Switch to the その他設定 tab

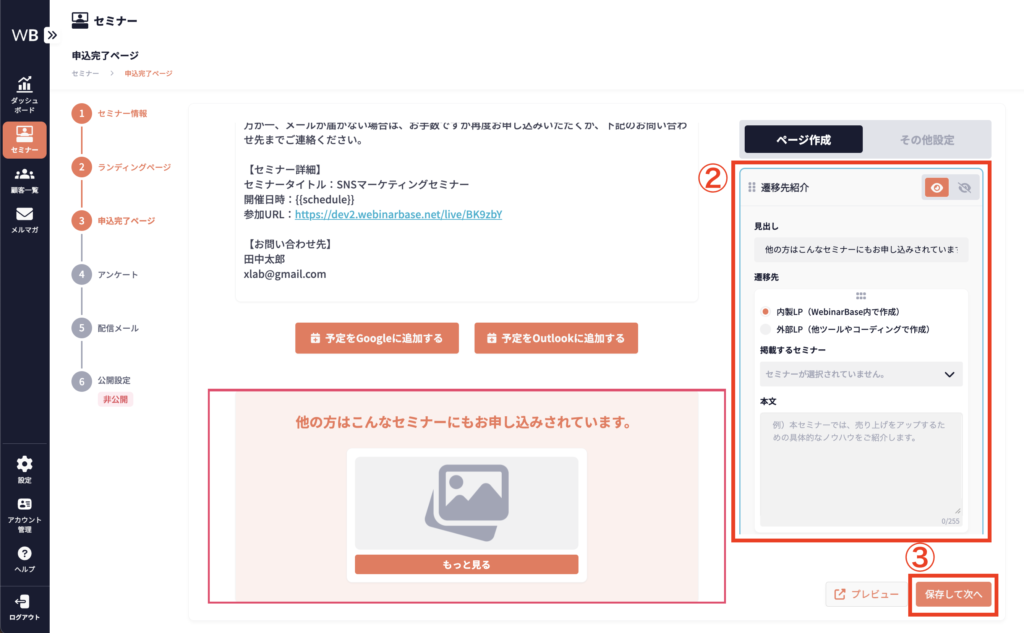pyautogui.click(x=926, y=139)
